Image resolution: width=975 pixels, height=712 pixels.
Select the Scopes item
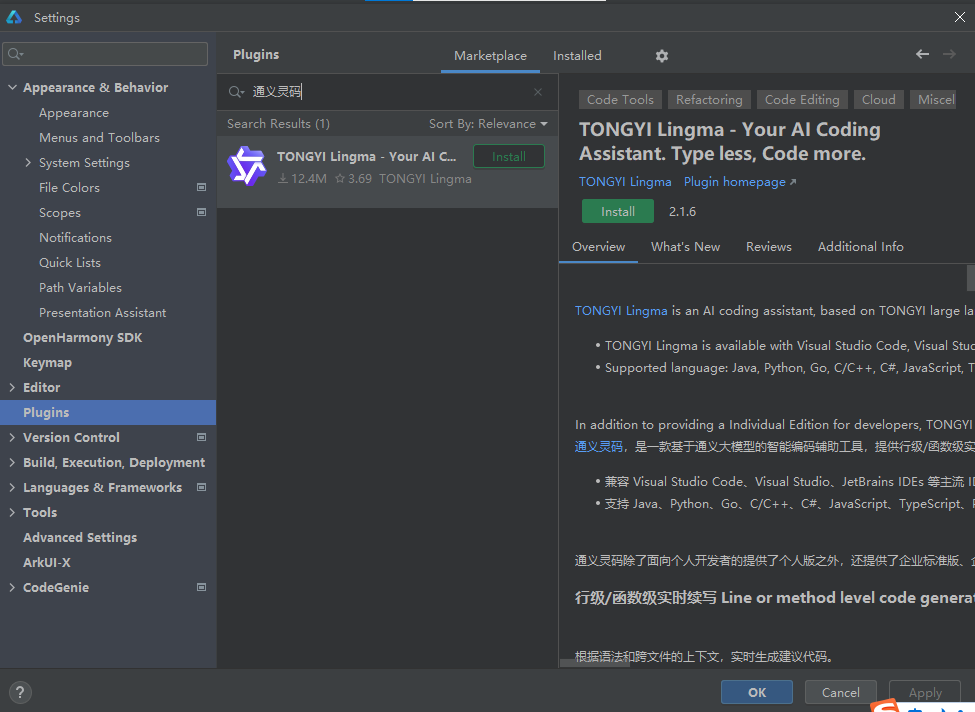coord(60,212)
